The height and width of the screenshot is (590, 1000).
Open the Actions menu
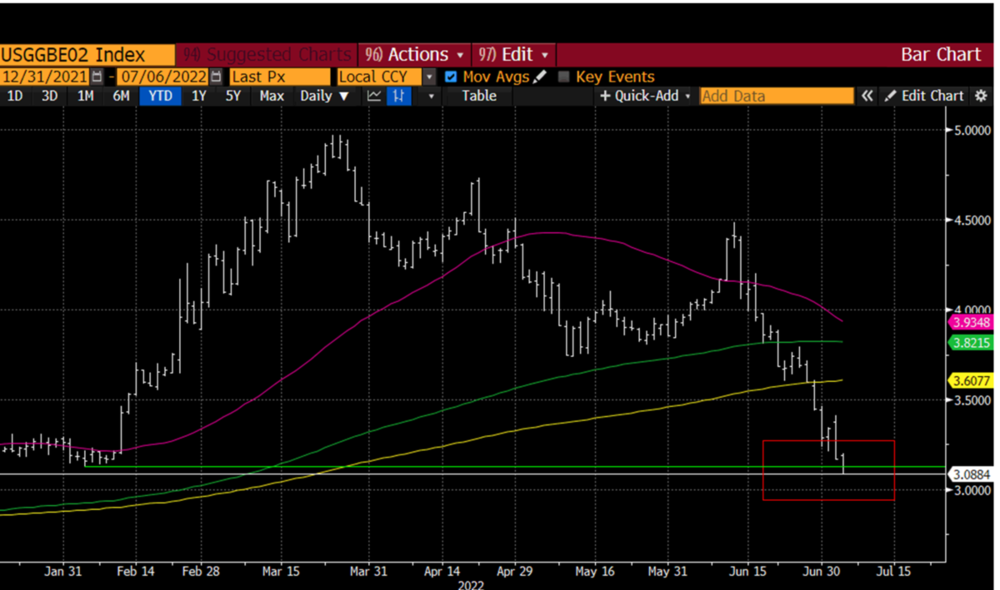pos(413,55)
